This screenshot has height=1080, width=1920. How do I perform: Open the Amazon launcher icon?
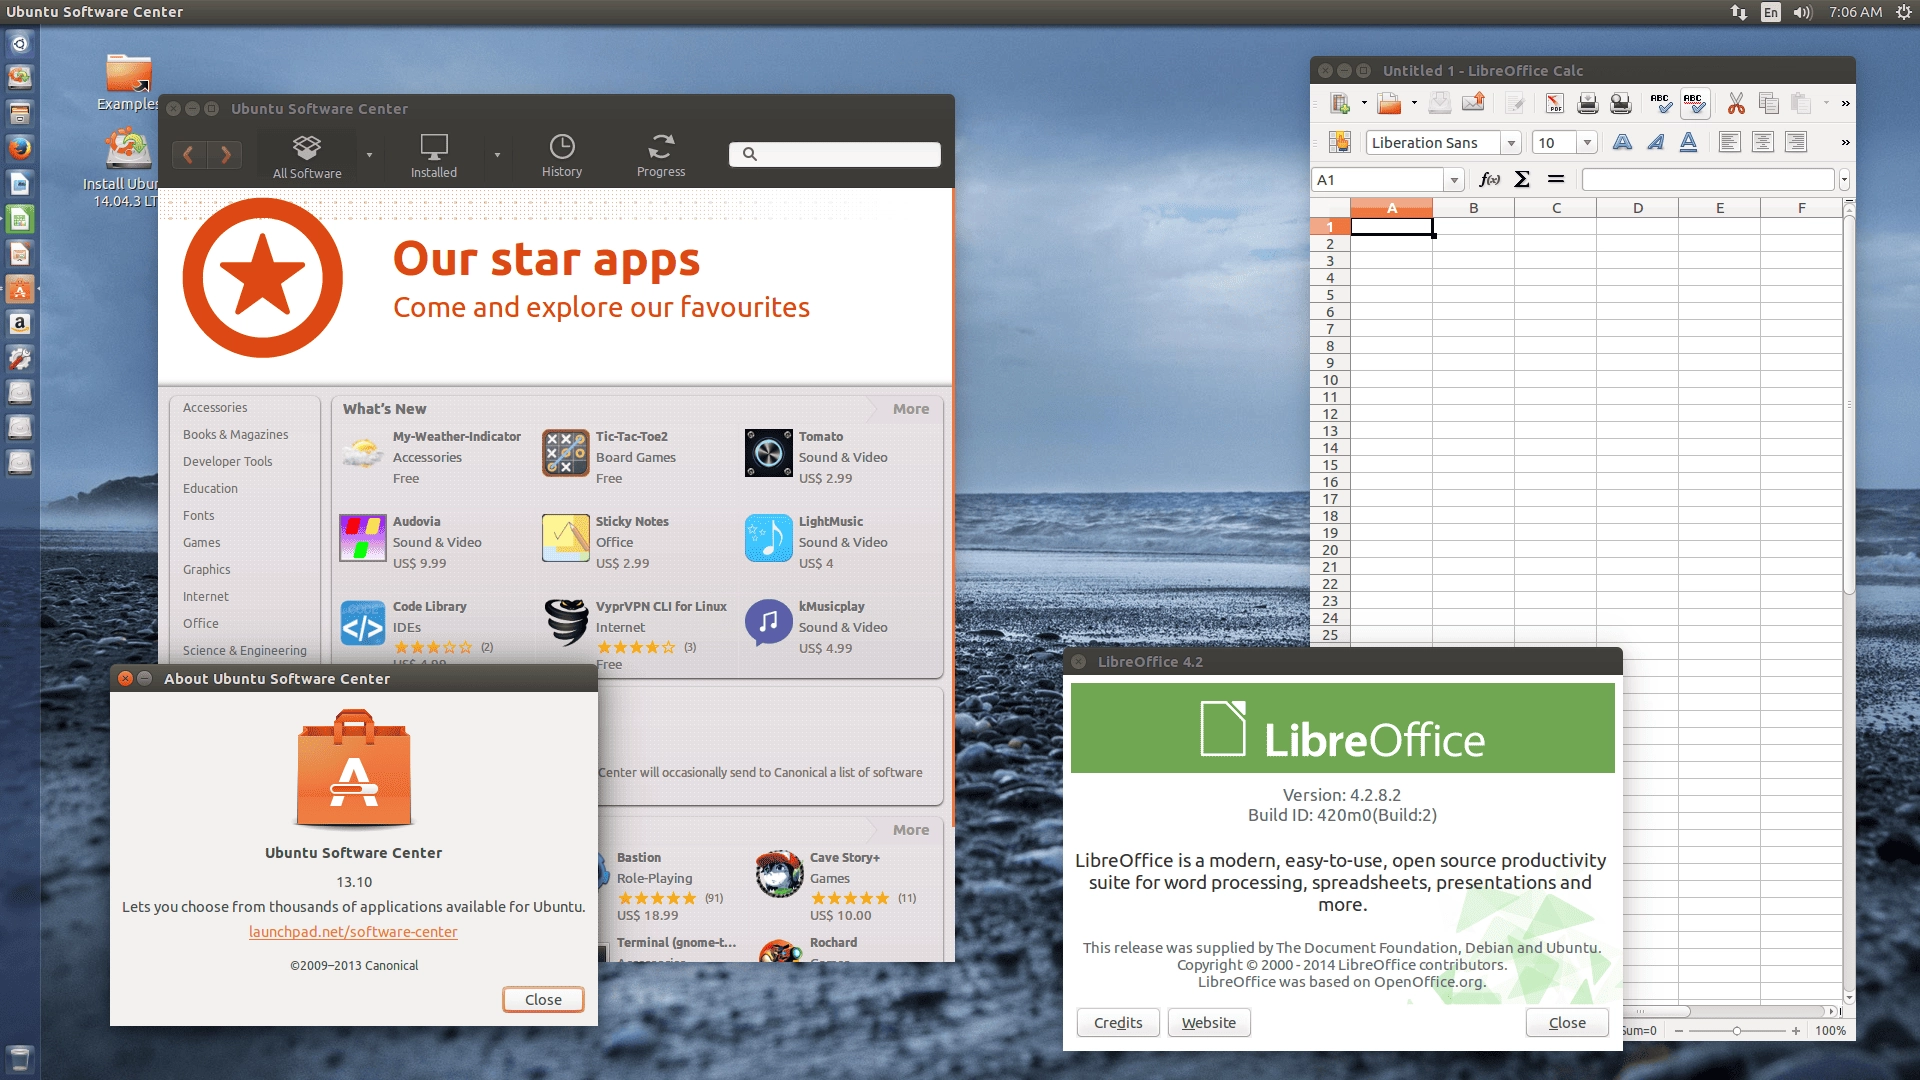click(19, 323)
